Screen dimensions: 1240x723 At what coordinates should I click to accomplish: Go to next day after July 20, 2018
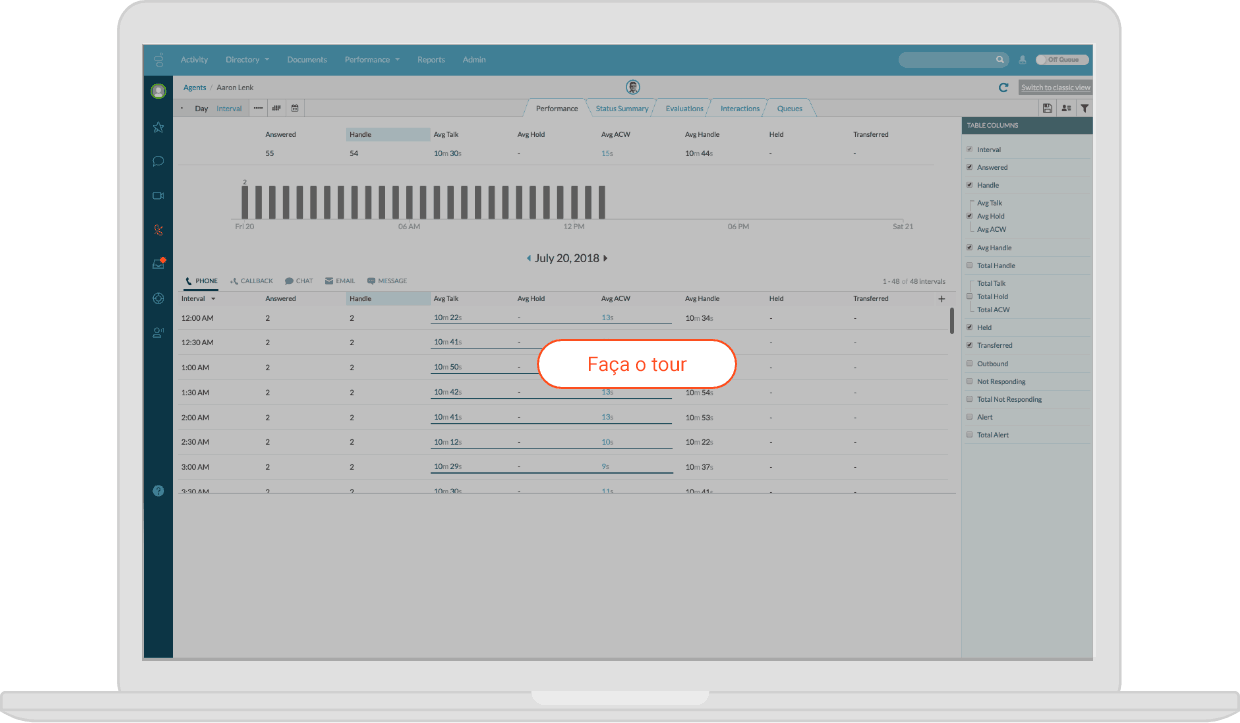pyautogui.click(x=606, y=258)
